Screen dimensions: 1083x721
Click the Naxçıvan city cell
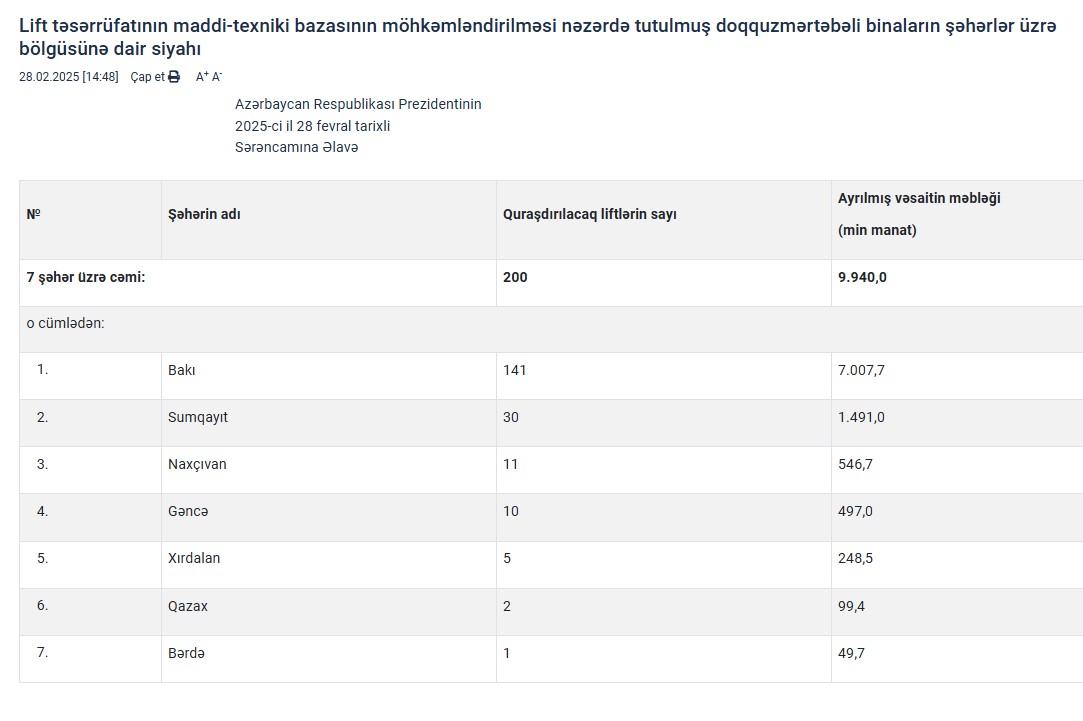point(198,464)
